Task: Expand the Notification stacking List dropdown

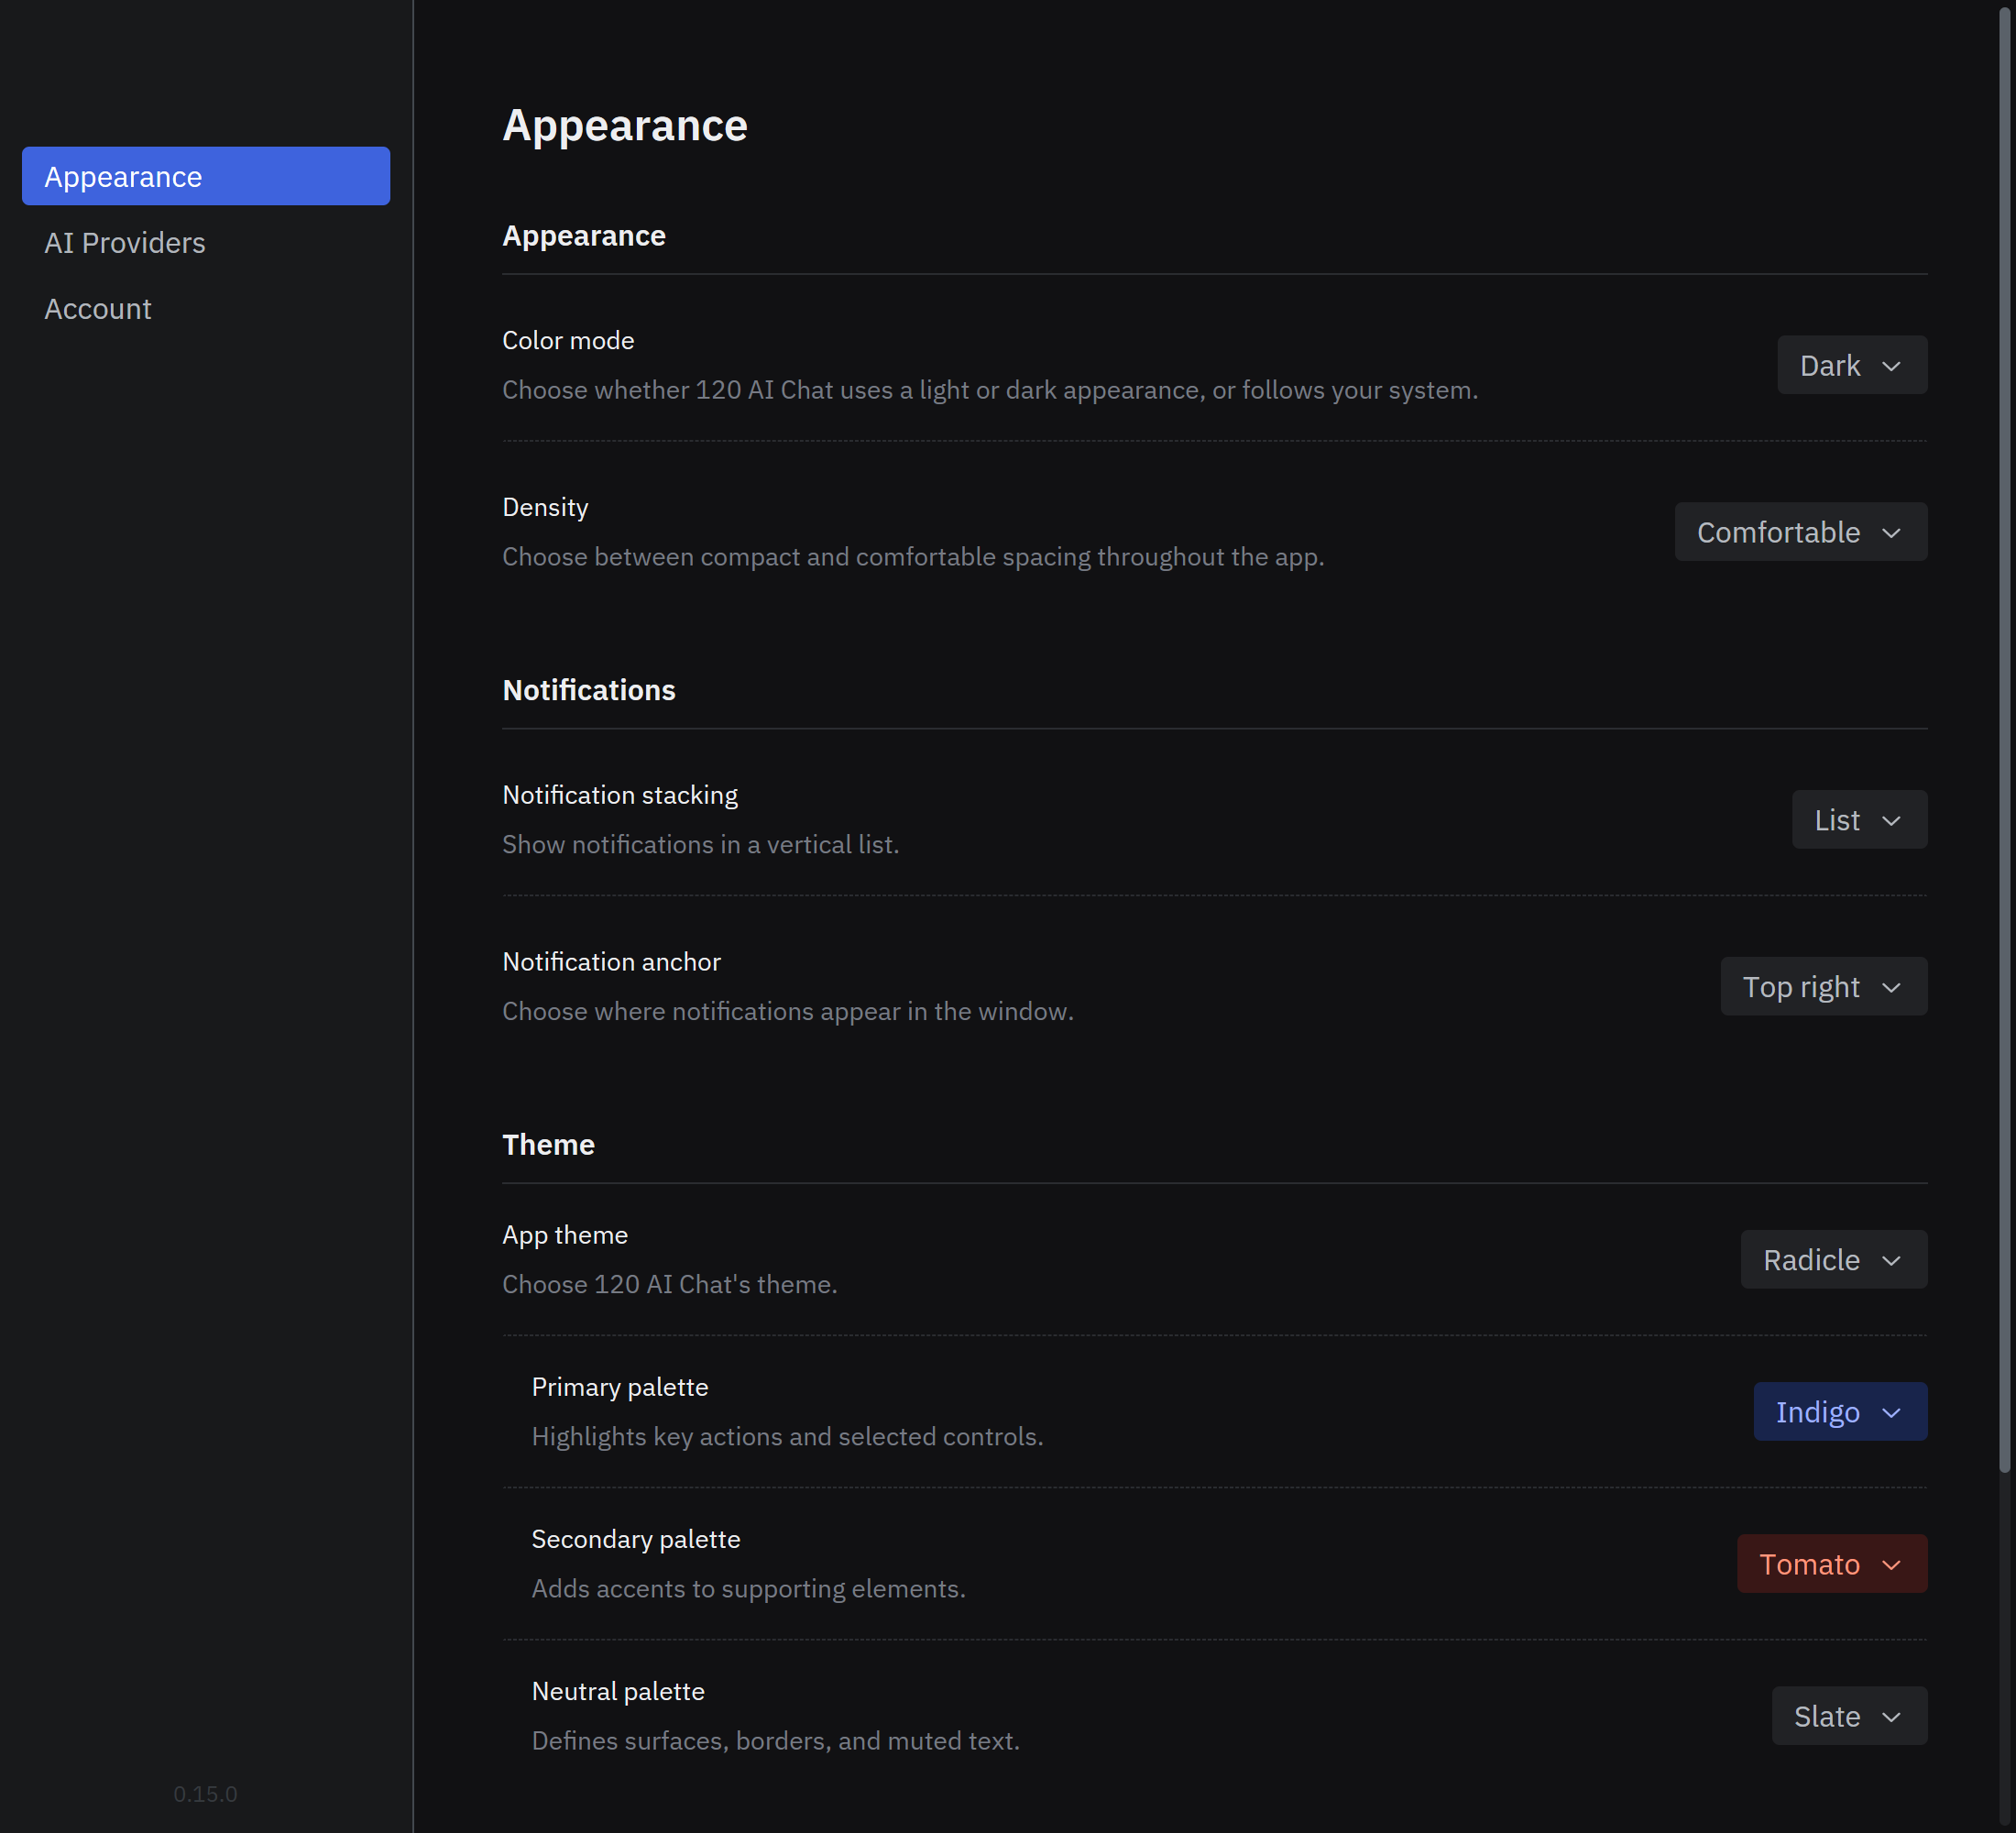Action: [1859, 820]
